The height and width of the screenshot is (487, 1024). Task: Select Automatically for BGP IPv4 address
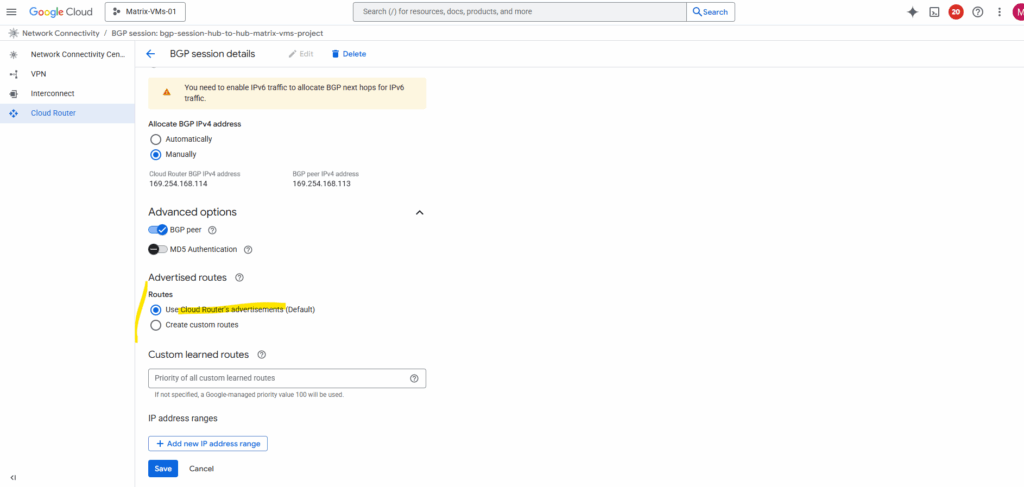click(x=155, y=139)
